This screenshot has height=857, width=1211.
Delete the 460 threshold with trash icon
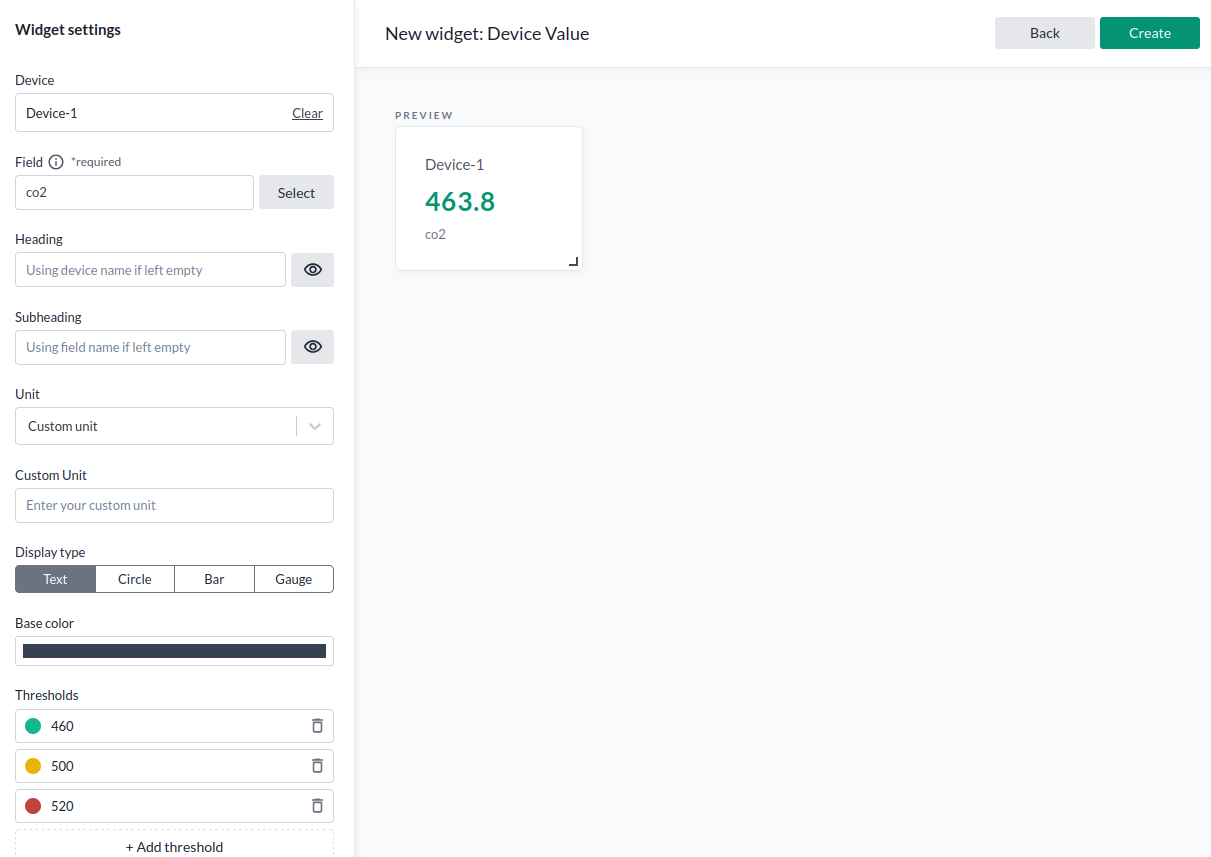317,725
